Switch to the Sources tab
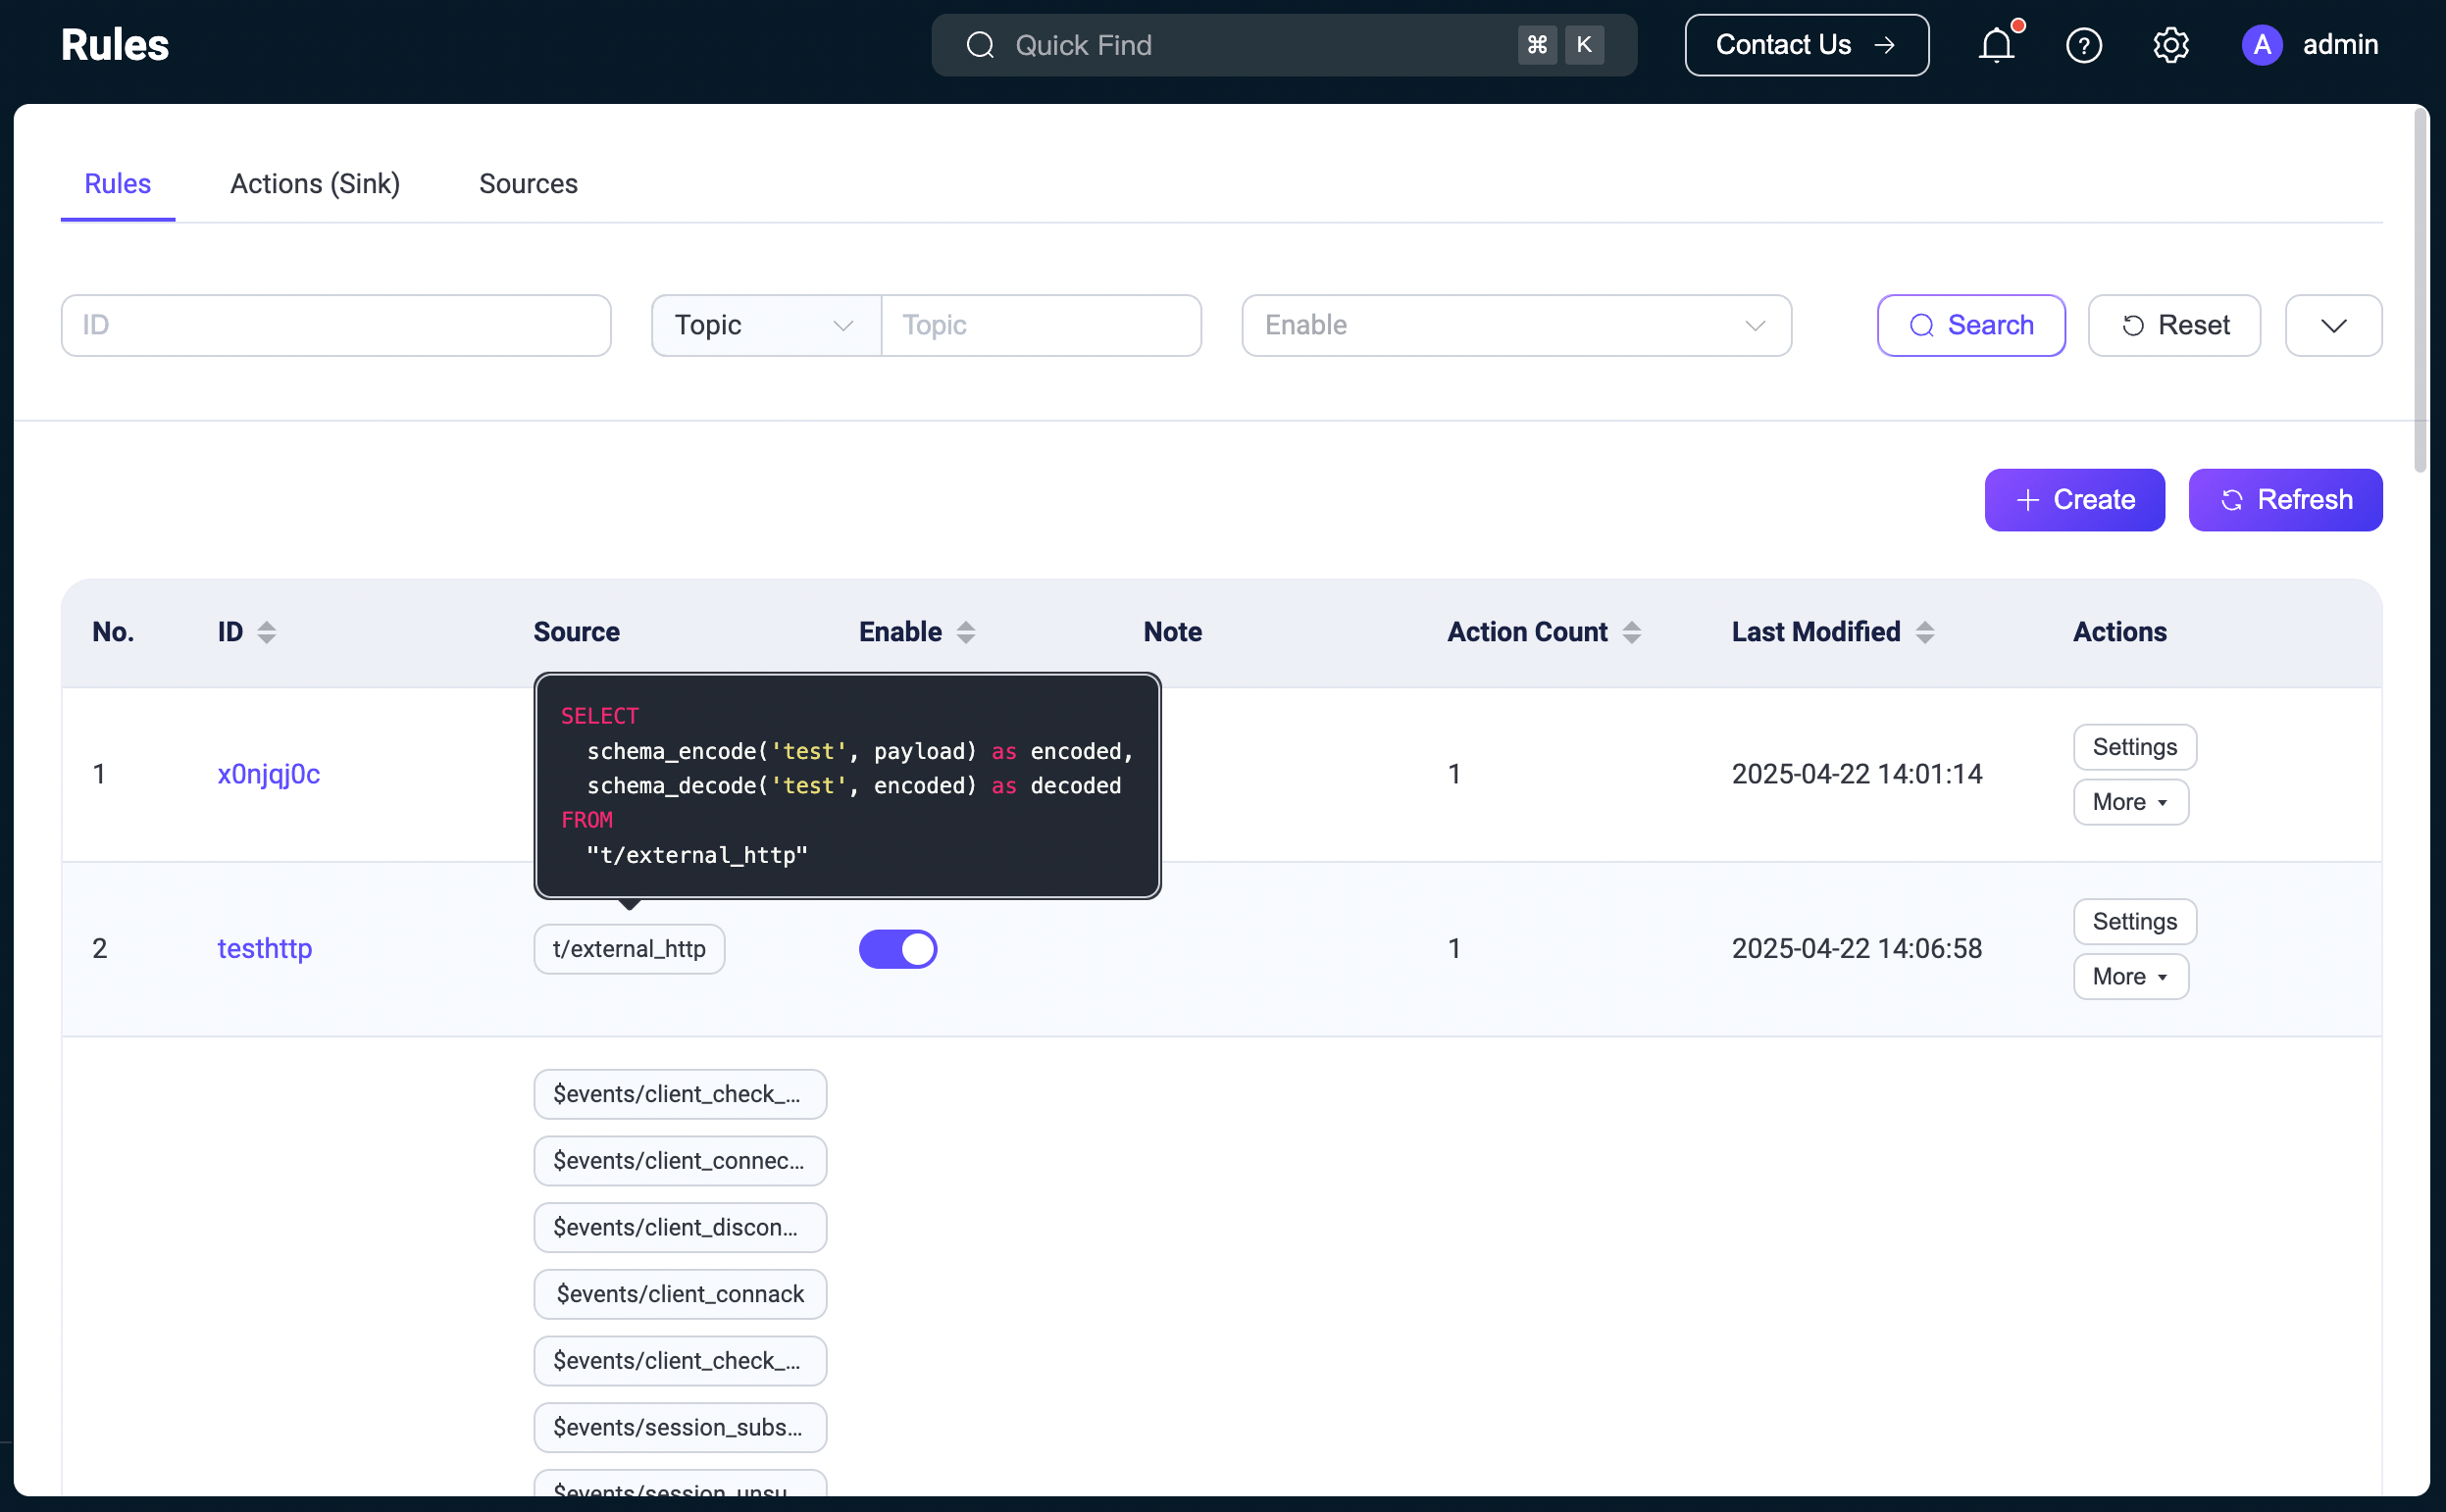 coord(528,184)
